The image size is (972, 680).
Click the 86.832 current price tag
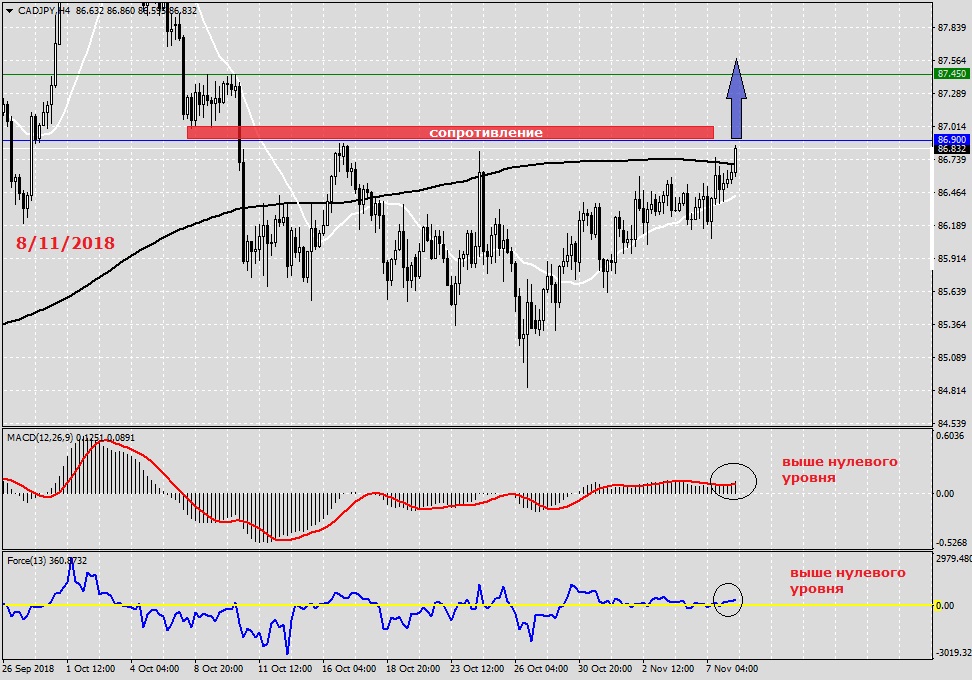point(951,149)
